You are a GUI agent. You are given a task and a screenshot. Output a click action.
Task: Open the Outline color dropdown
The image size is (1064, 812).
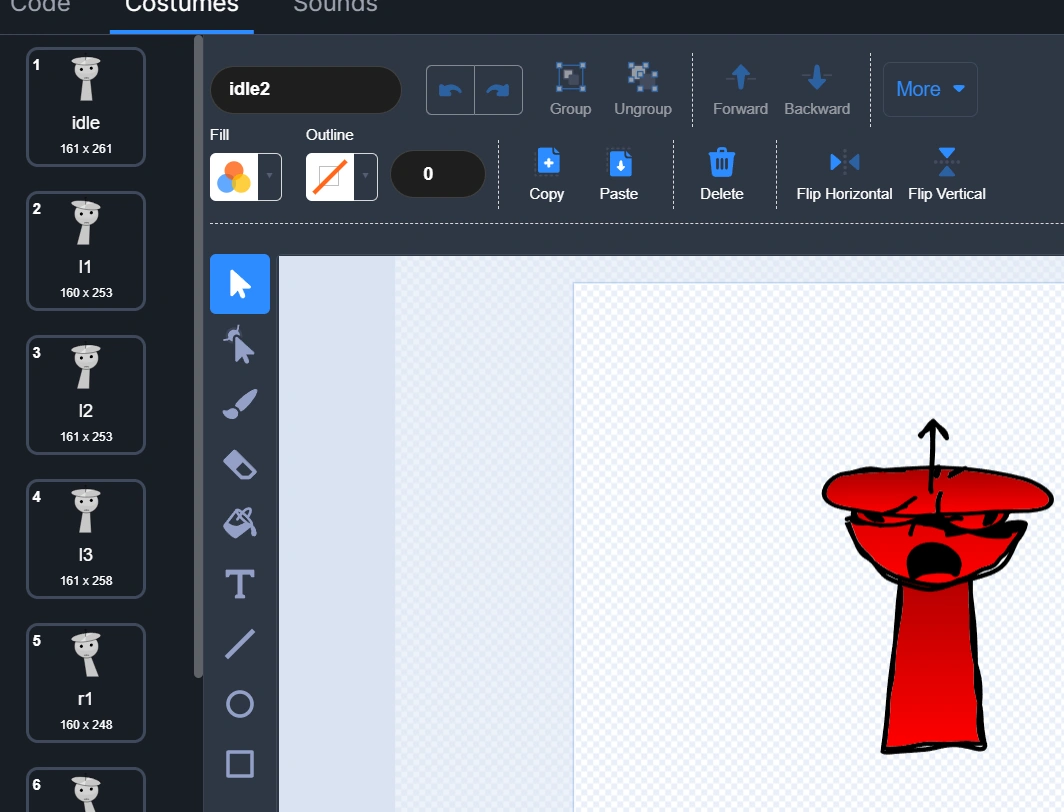click(341, 177)
